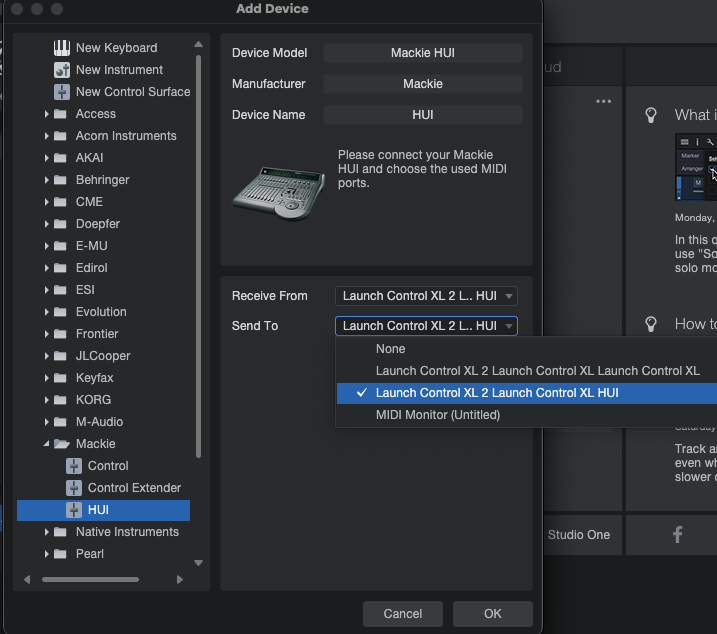Click the horizontal scrollbar thumb
The image size is (717, 634).
(90, 580)
